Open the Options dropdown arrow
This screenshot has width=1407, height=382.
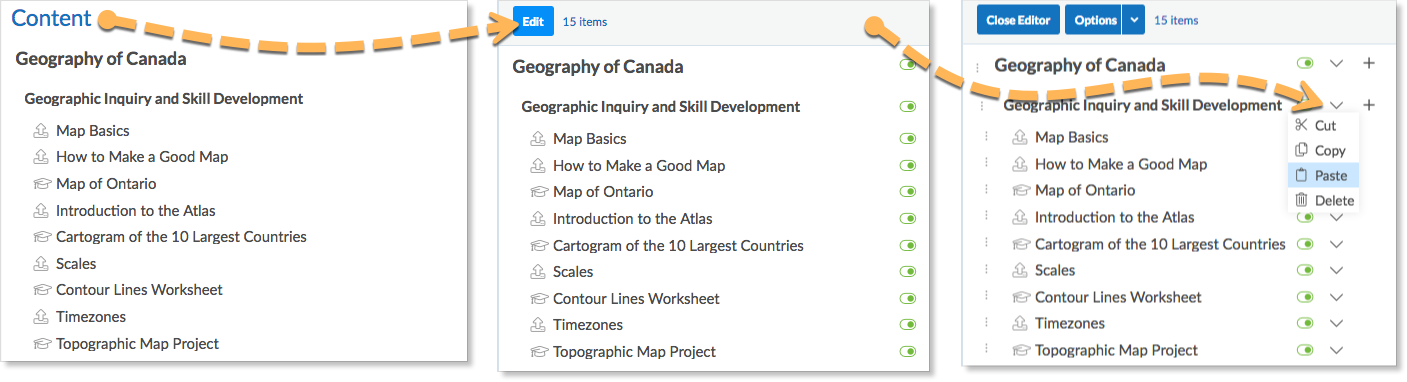[1133, 20]
